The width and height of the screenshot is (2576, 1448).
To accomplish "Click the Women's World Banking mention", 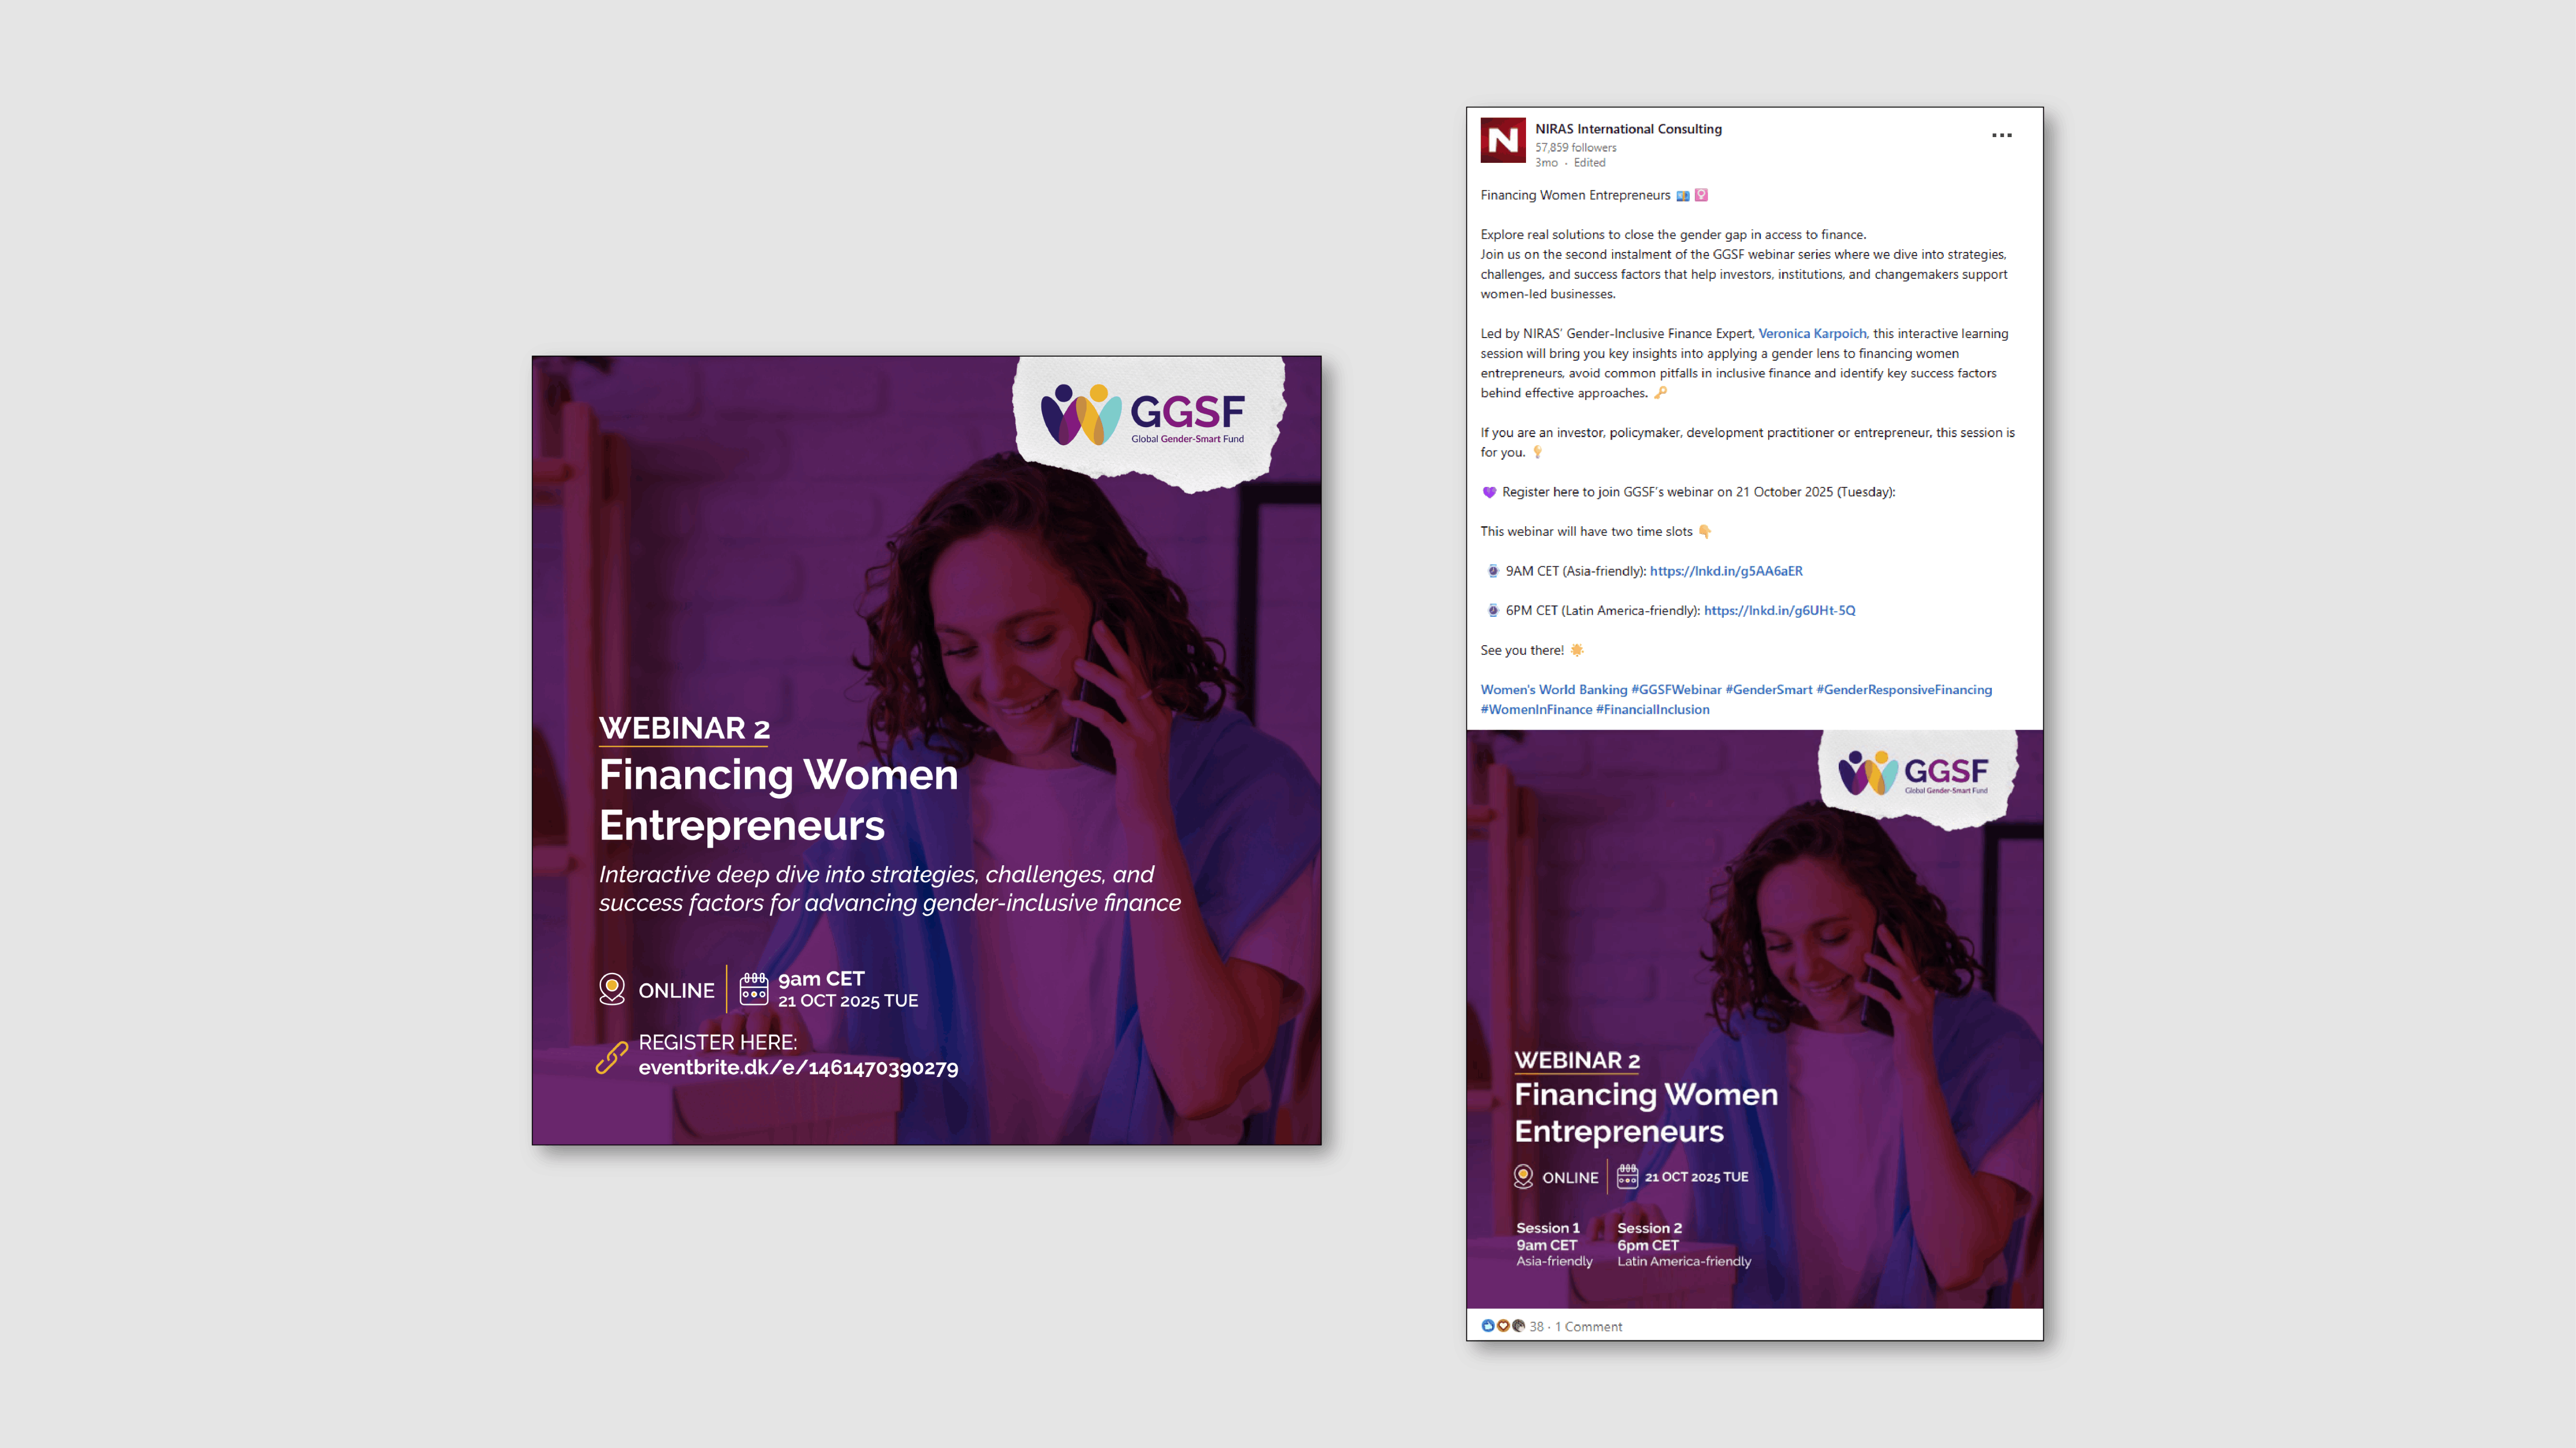I will (1553, 690).
